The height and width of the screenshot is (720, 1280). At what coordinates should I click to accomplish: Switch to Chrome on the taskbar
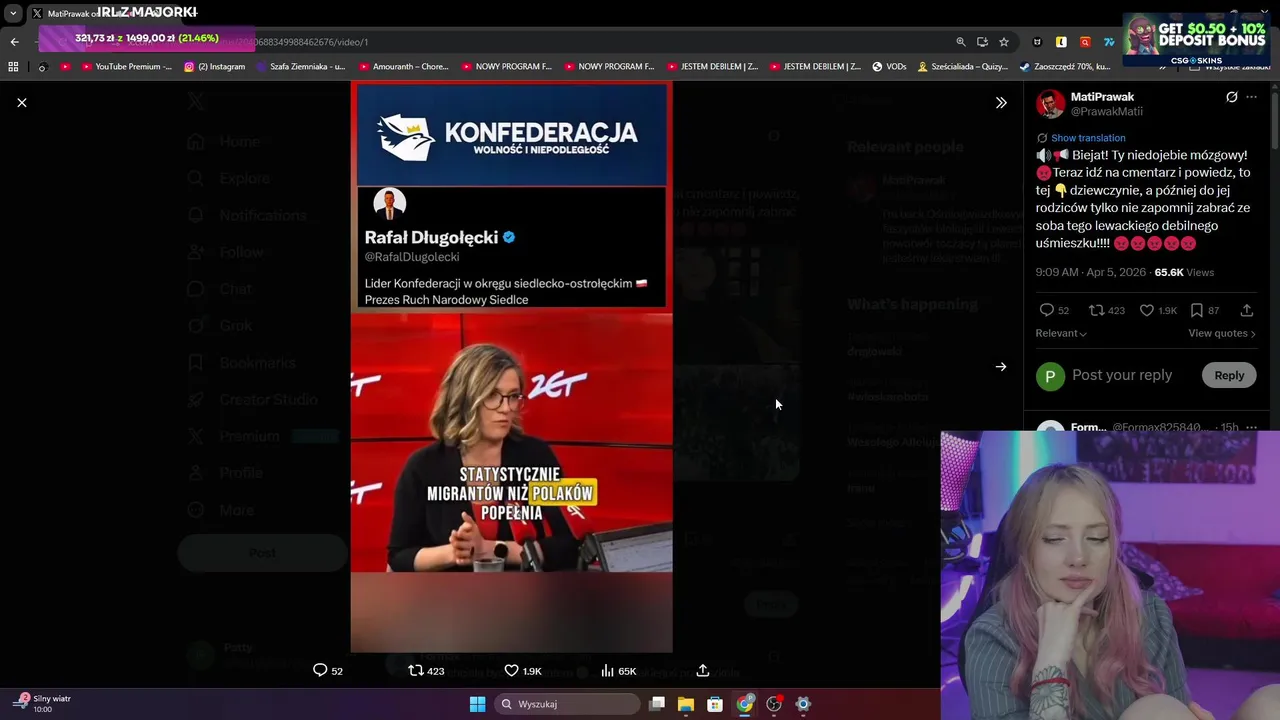pyautogui.click(x=744, y=704)
